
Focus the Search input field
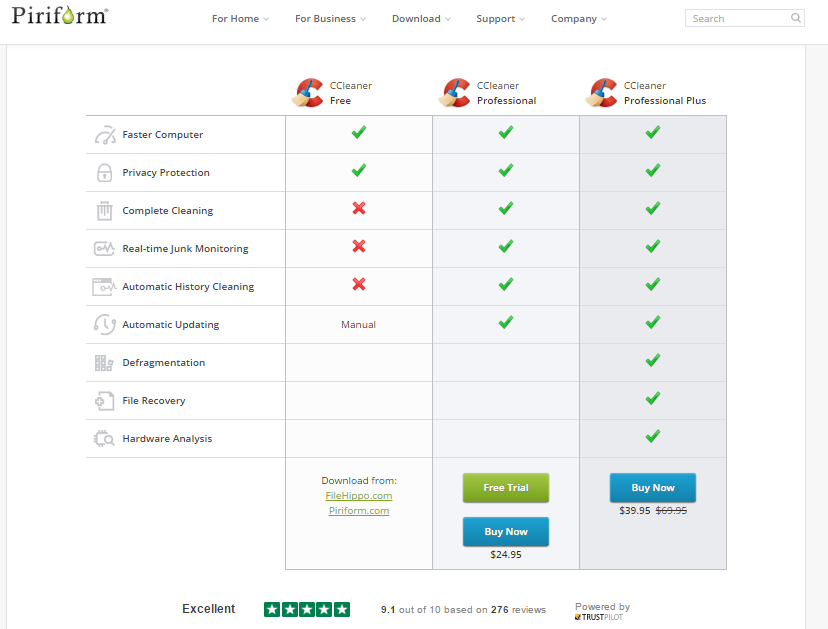point(745,18)
